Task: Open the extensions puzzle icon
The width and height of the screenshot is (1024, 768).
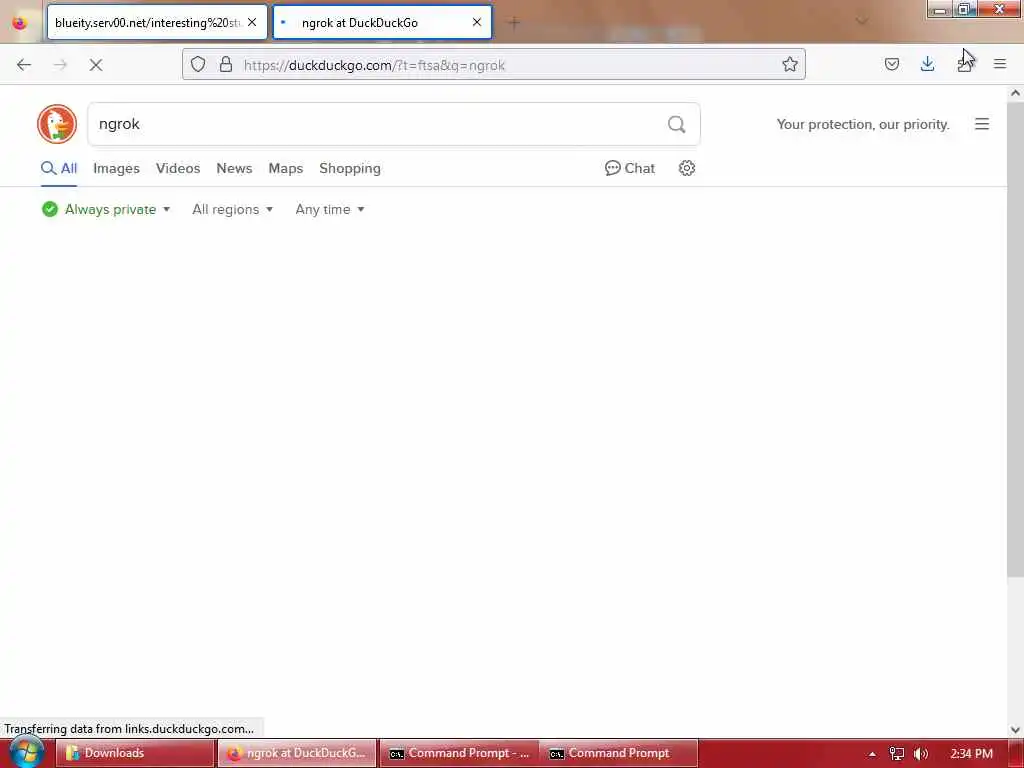Action: click(x=963, y=64)
